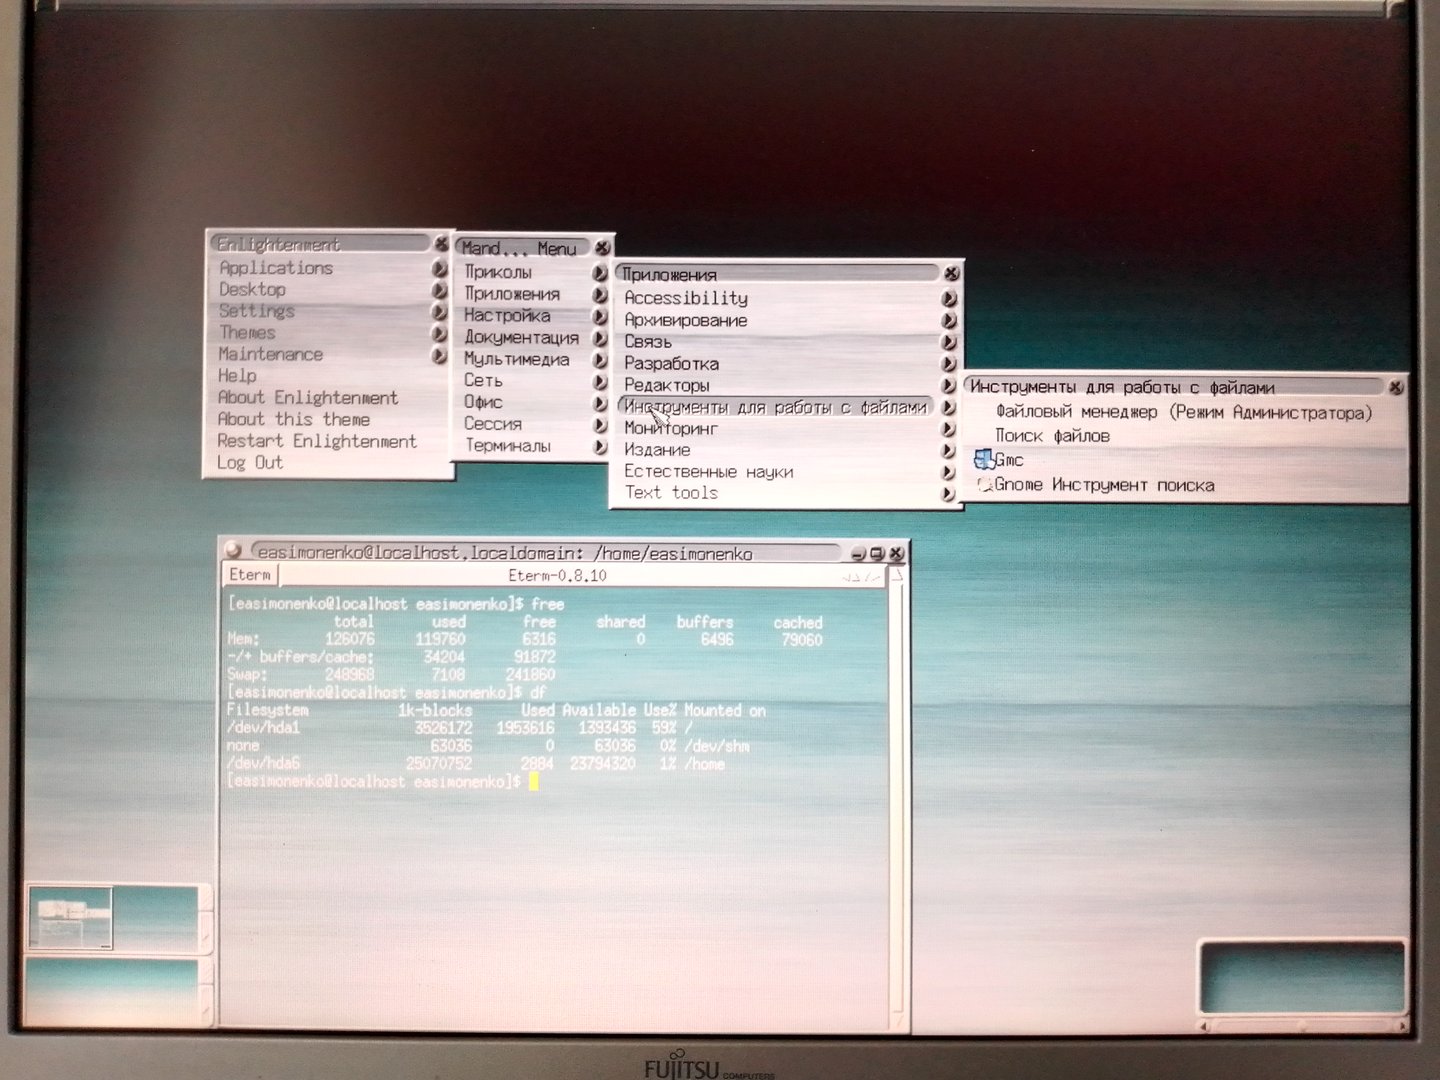
Task: Open Настройка in the Mandrake menu
Action: (x=507, y=316)
